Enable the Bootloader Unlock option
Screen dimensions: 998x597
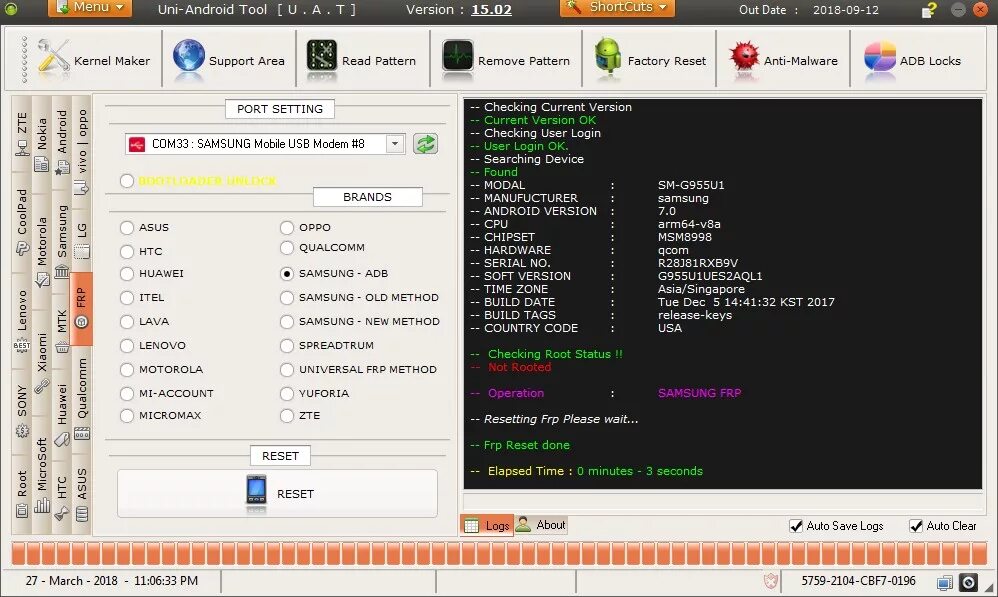(127, 181)
